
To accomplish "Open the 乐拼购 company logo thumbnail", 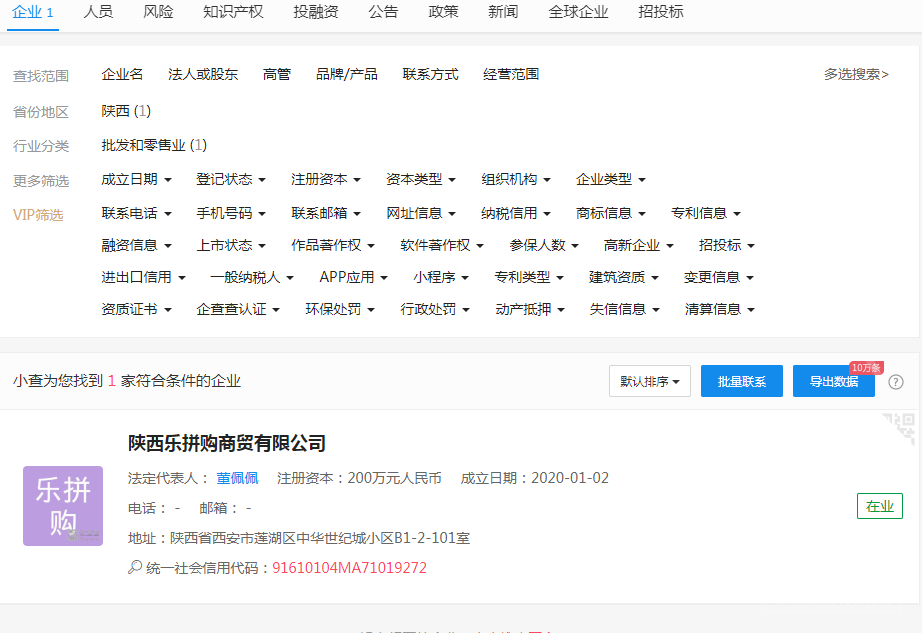I will [x=63, y=506].
